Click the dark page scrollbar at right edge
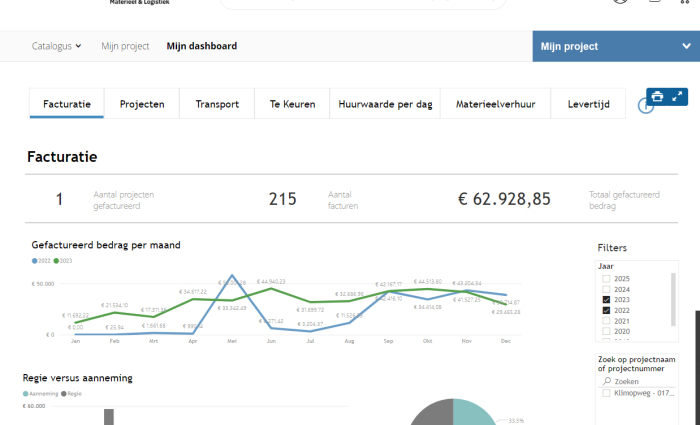The image size is (700, 425). click(x=697, y=367)
